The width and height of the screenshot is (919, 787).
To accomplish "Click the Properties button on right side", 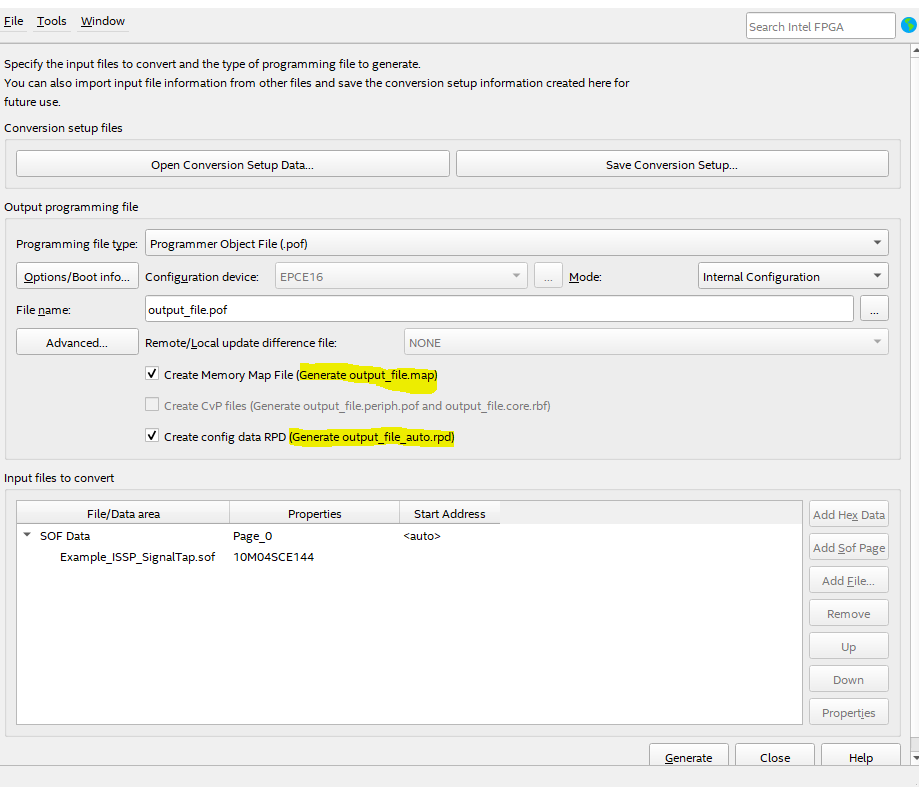I will [849, 712].
